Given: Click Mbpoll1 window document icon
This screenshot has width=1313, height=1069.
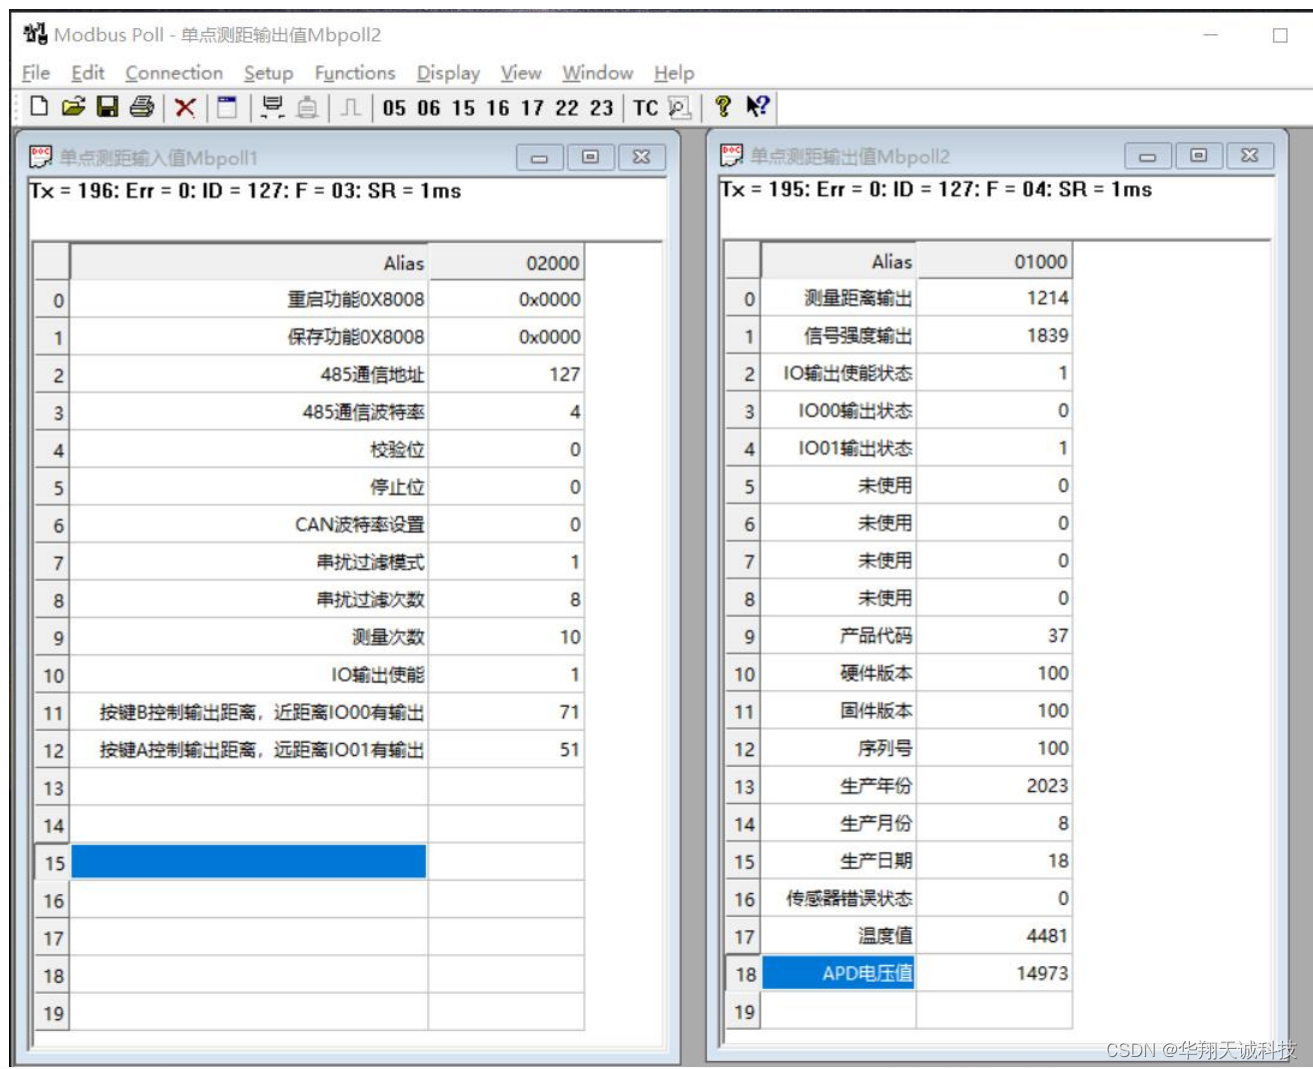Looking at the screenshot, I should (41, 157).
